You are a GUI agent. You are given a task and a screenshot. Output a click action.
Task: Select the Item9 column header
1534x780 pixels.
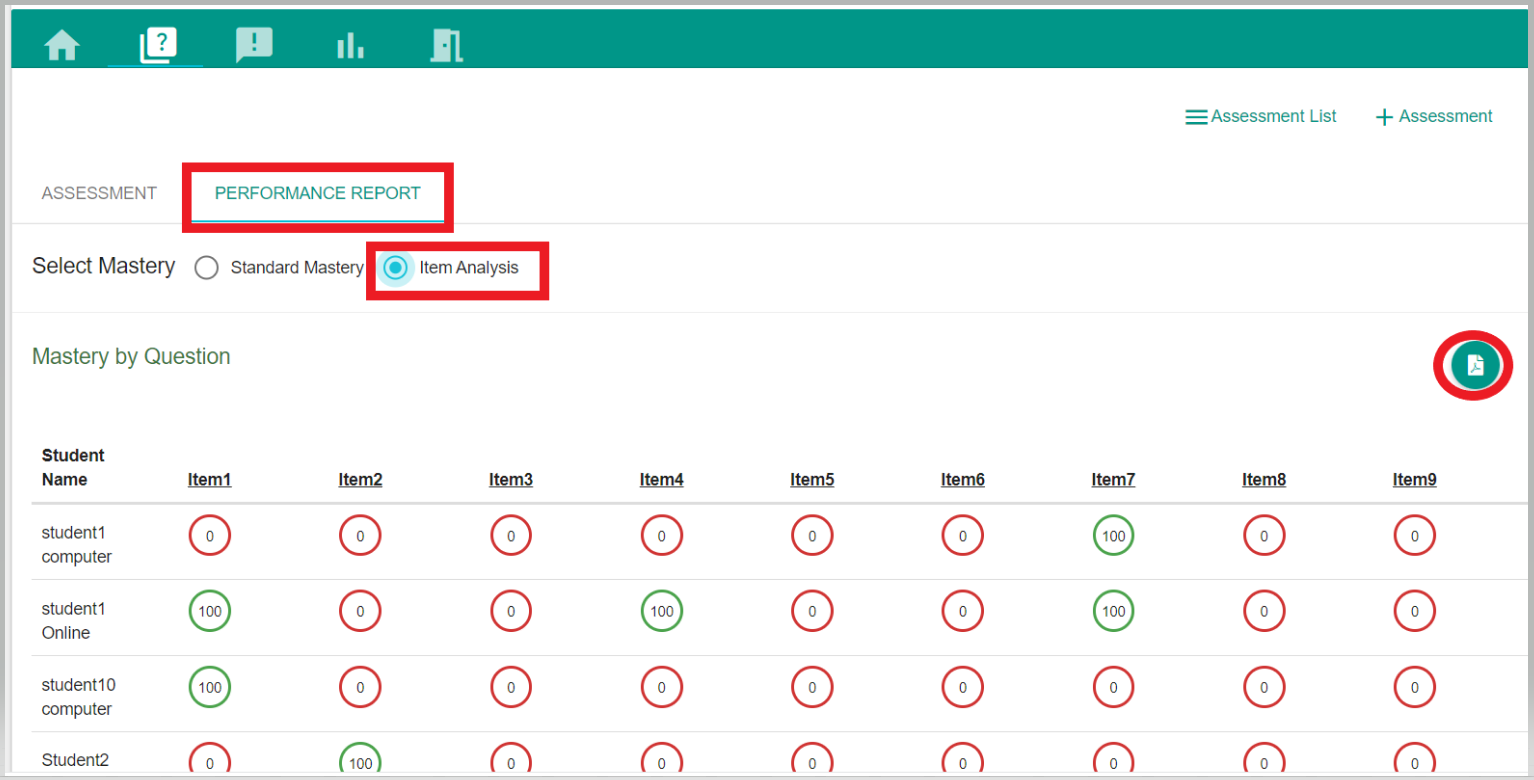point(1414,480)
